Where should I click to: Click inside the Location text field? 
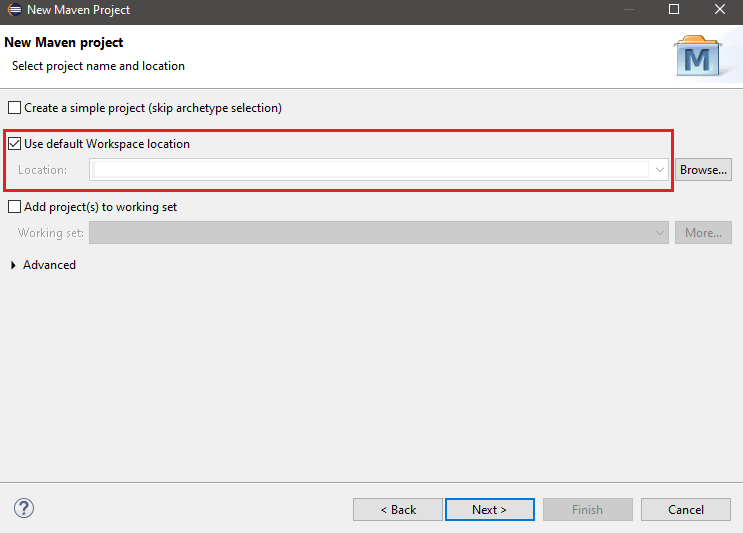(370, 170)
